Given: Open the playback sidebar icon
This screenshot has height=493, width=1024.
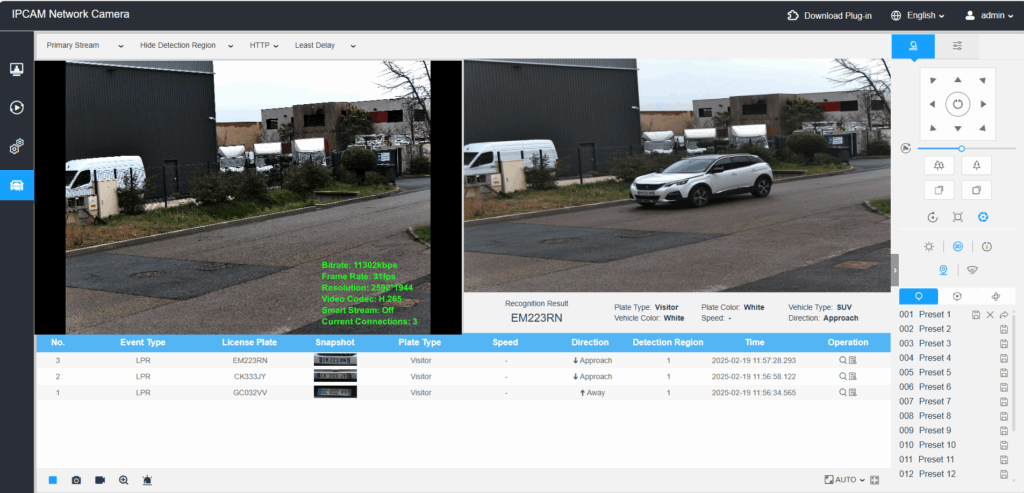Looking at the screenshot, I should click(x=16, y=107).
